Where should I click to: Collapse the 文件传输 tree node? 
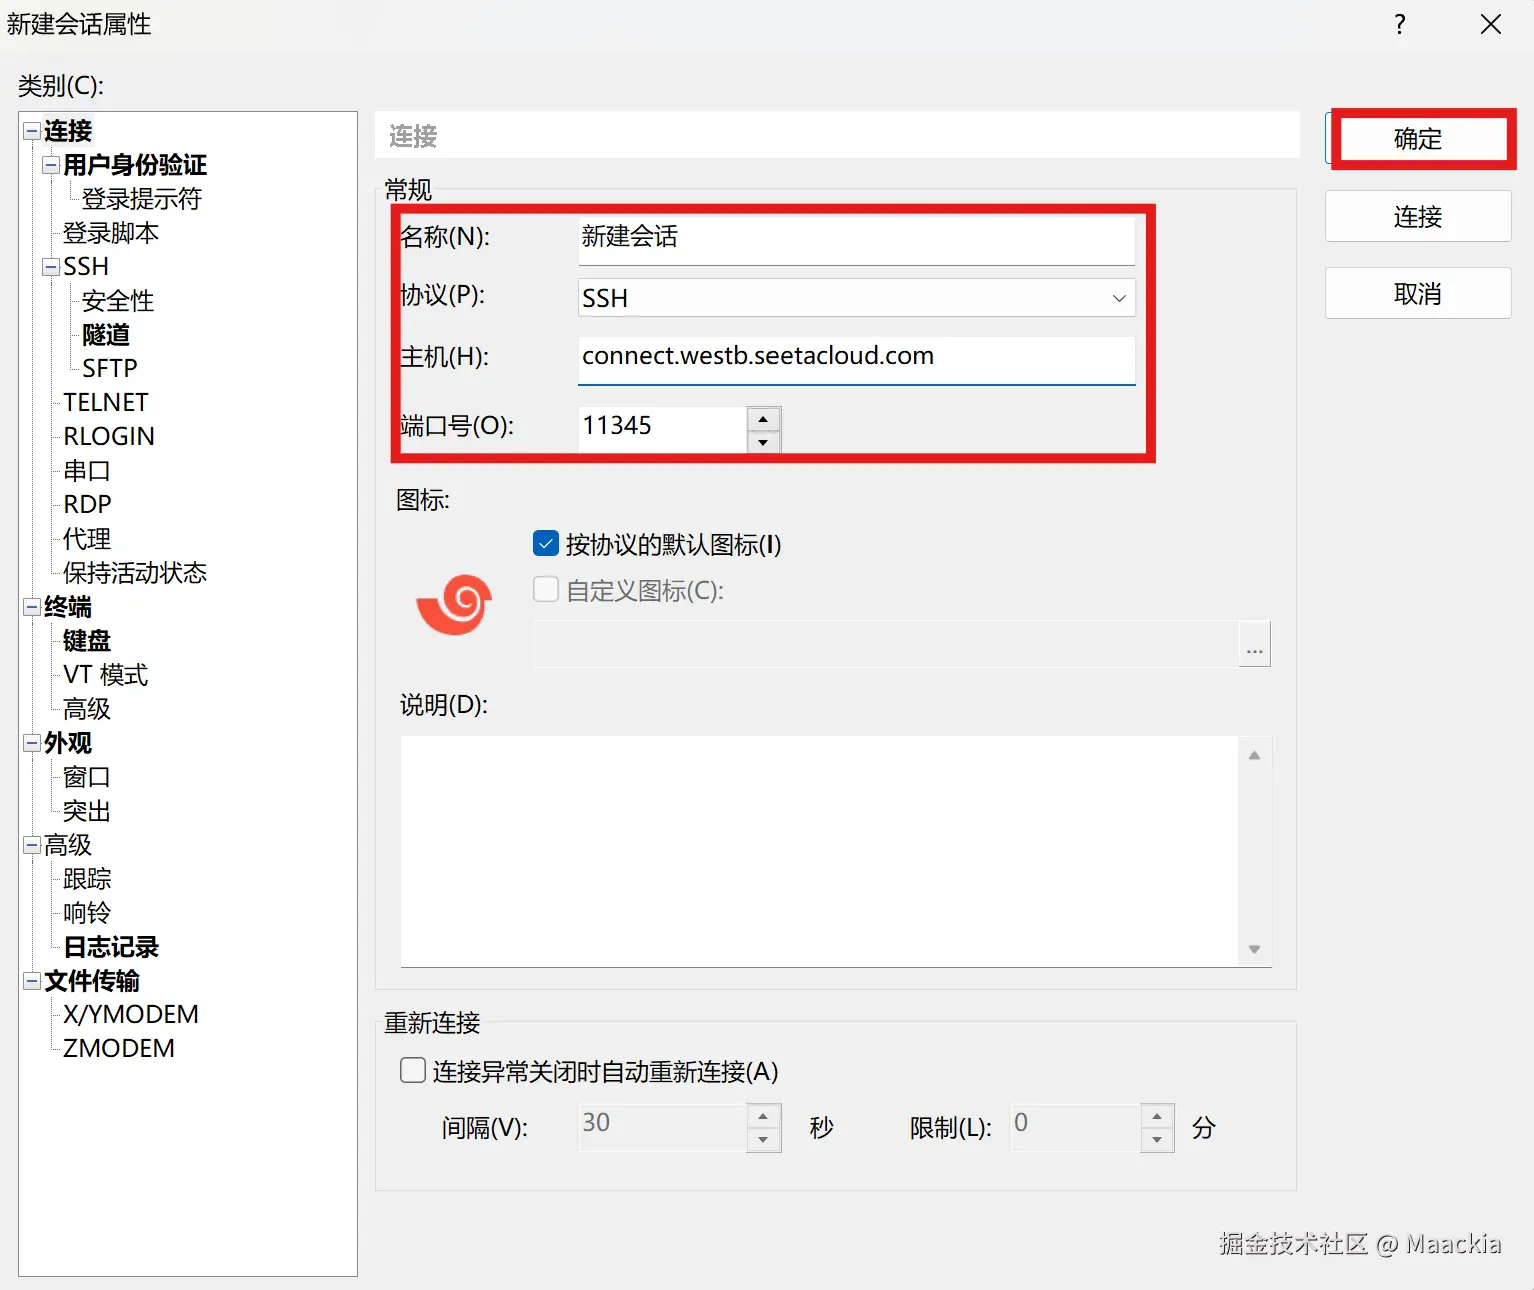32,981
